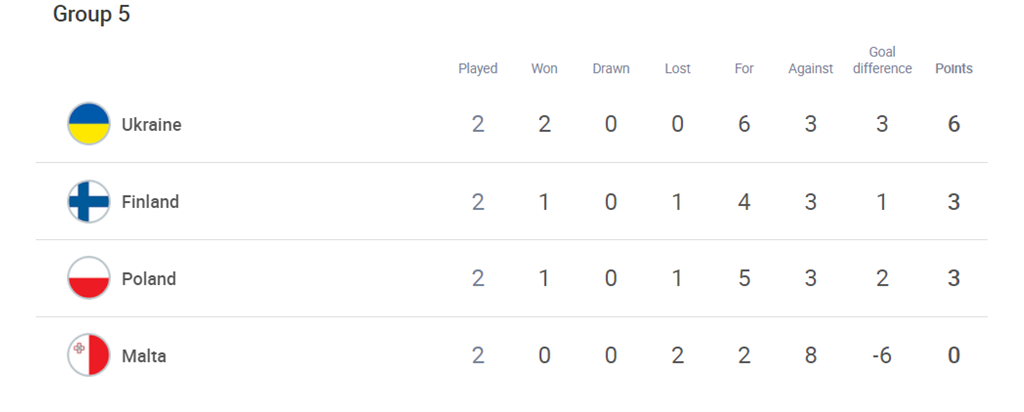Click the Ukraine flag icon

tap(89, 125)
